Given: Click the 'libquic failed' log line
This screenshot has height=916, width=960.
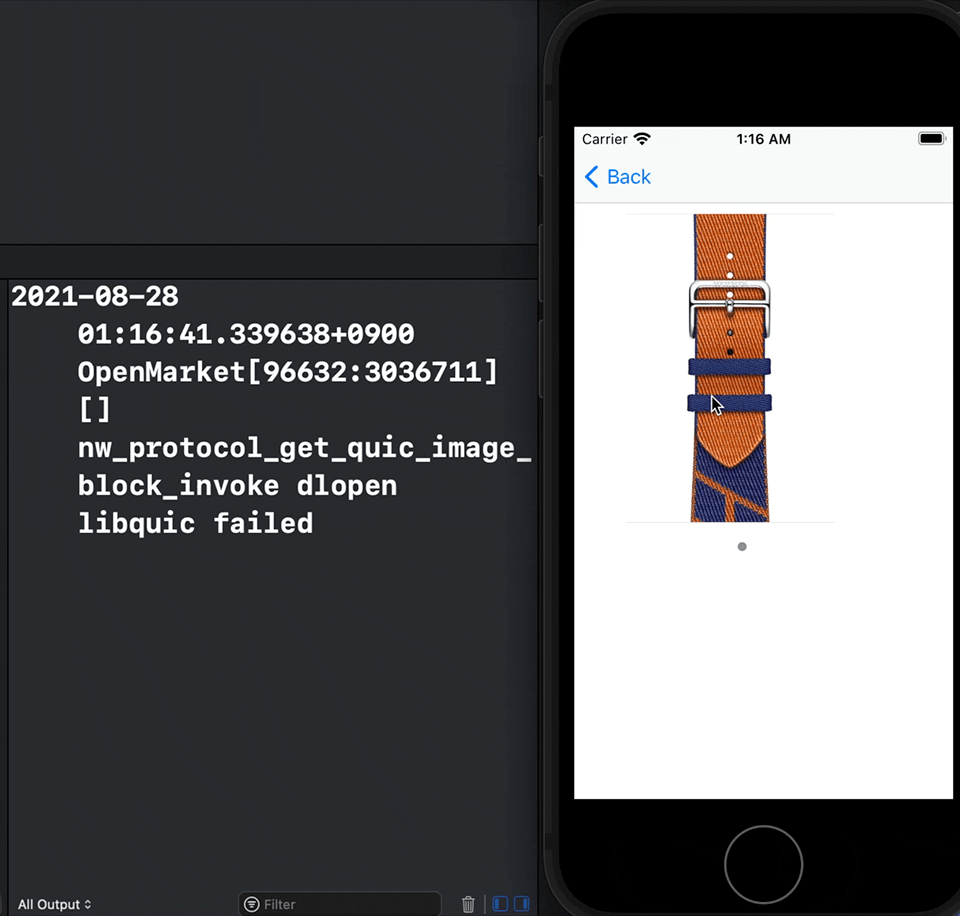Looking at the screenshot, I should [195, 524].
